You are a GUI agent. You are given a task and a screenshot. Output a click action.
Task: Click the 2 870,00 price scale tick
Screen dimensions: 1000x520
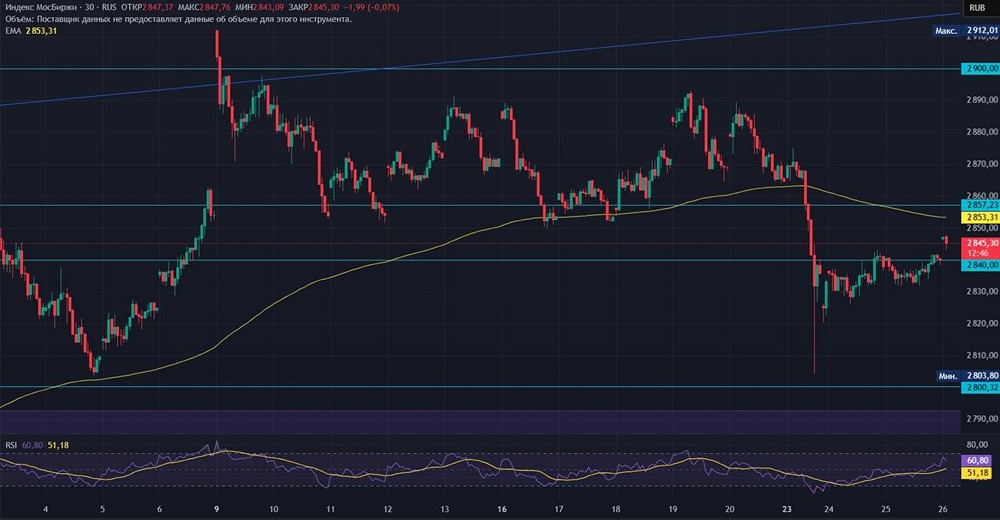[x=982, y=164]
